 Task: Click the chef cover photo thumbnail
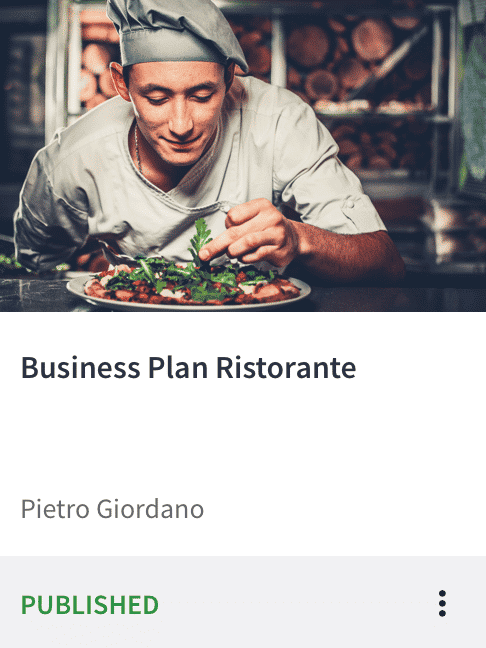point(243,156)
